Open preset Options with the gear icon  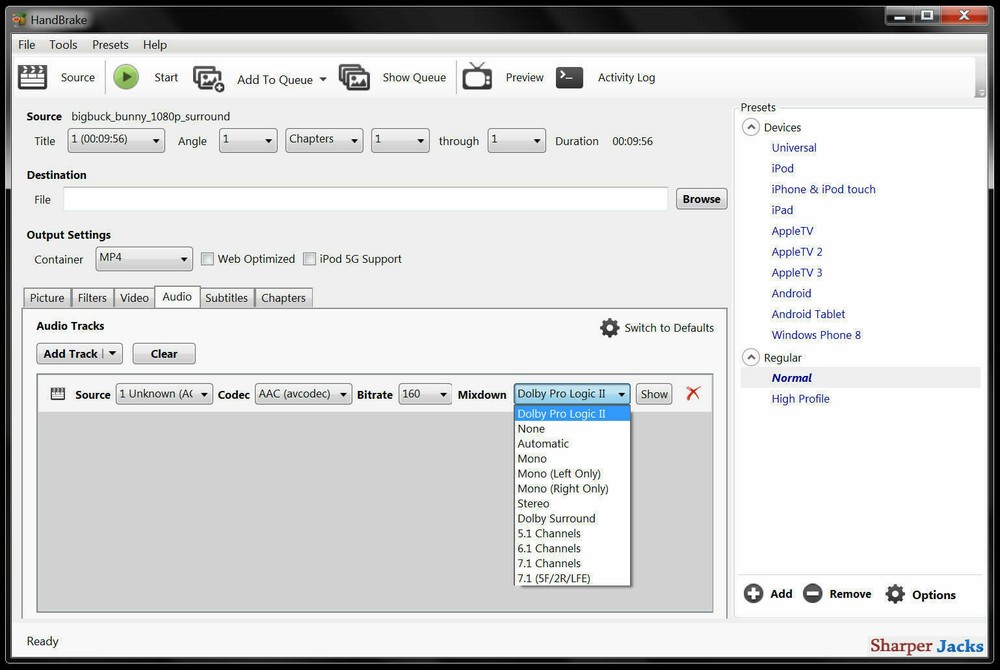(x=895, y=593)
